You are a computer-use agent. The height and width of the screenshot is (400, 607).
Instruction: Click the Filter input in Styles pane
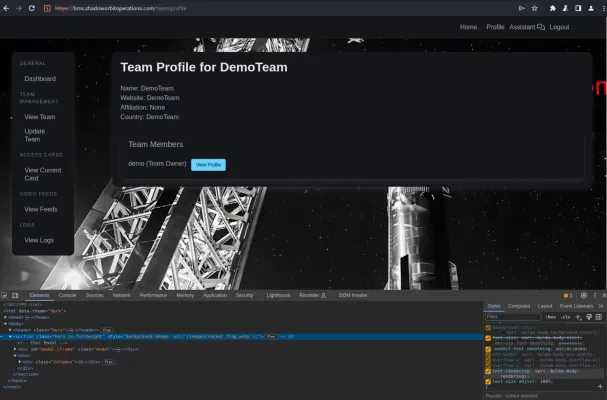510,317
